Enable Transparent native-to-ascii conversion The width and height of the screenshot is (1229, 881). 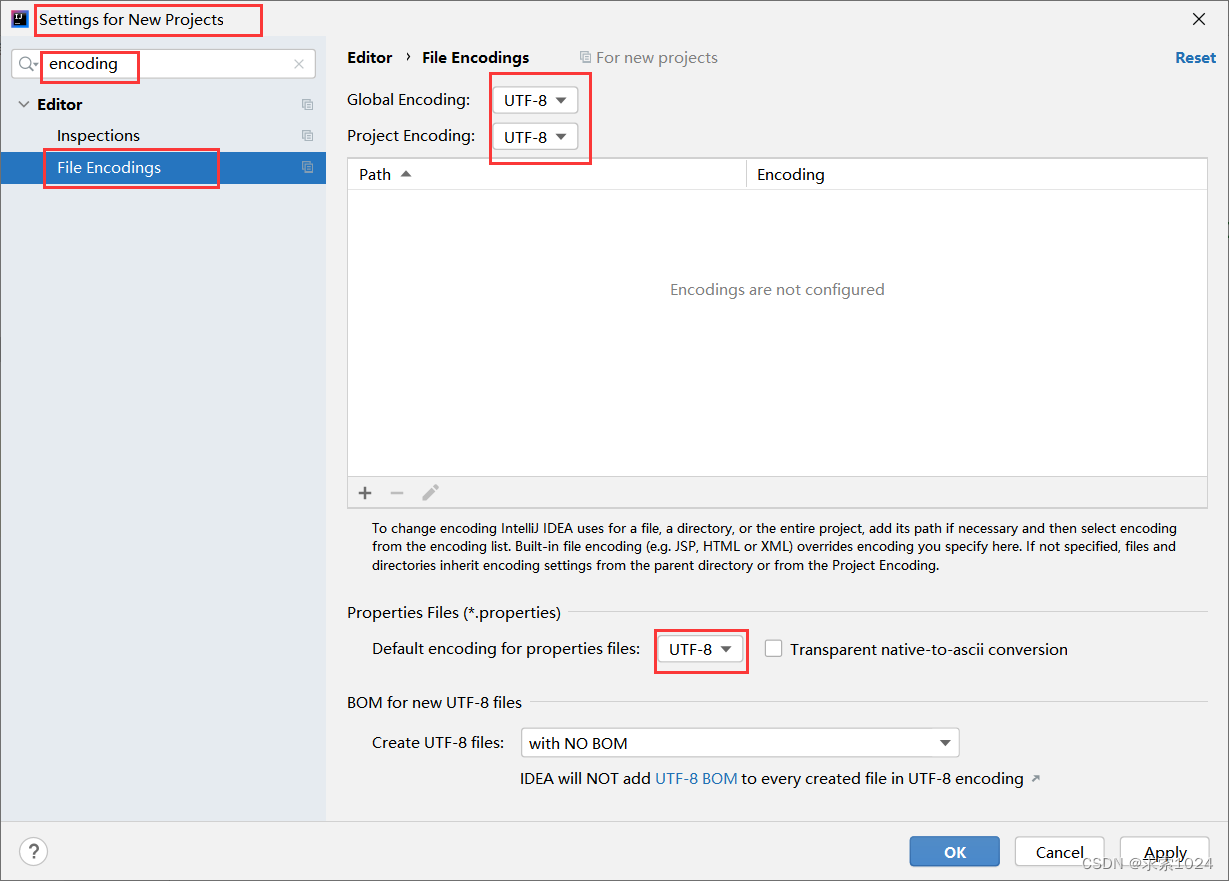click(x=773, y=648)
